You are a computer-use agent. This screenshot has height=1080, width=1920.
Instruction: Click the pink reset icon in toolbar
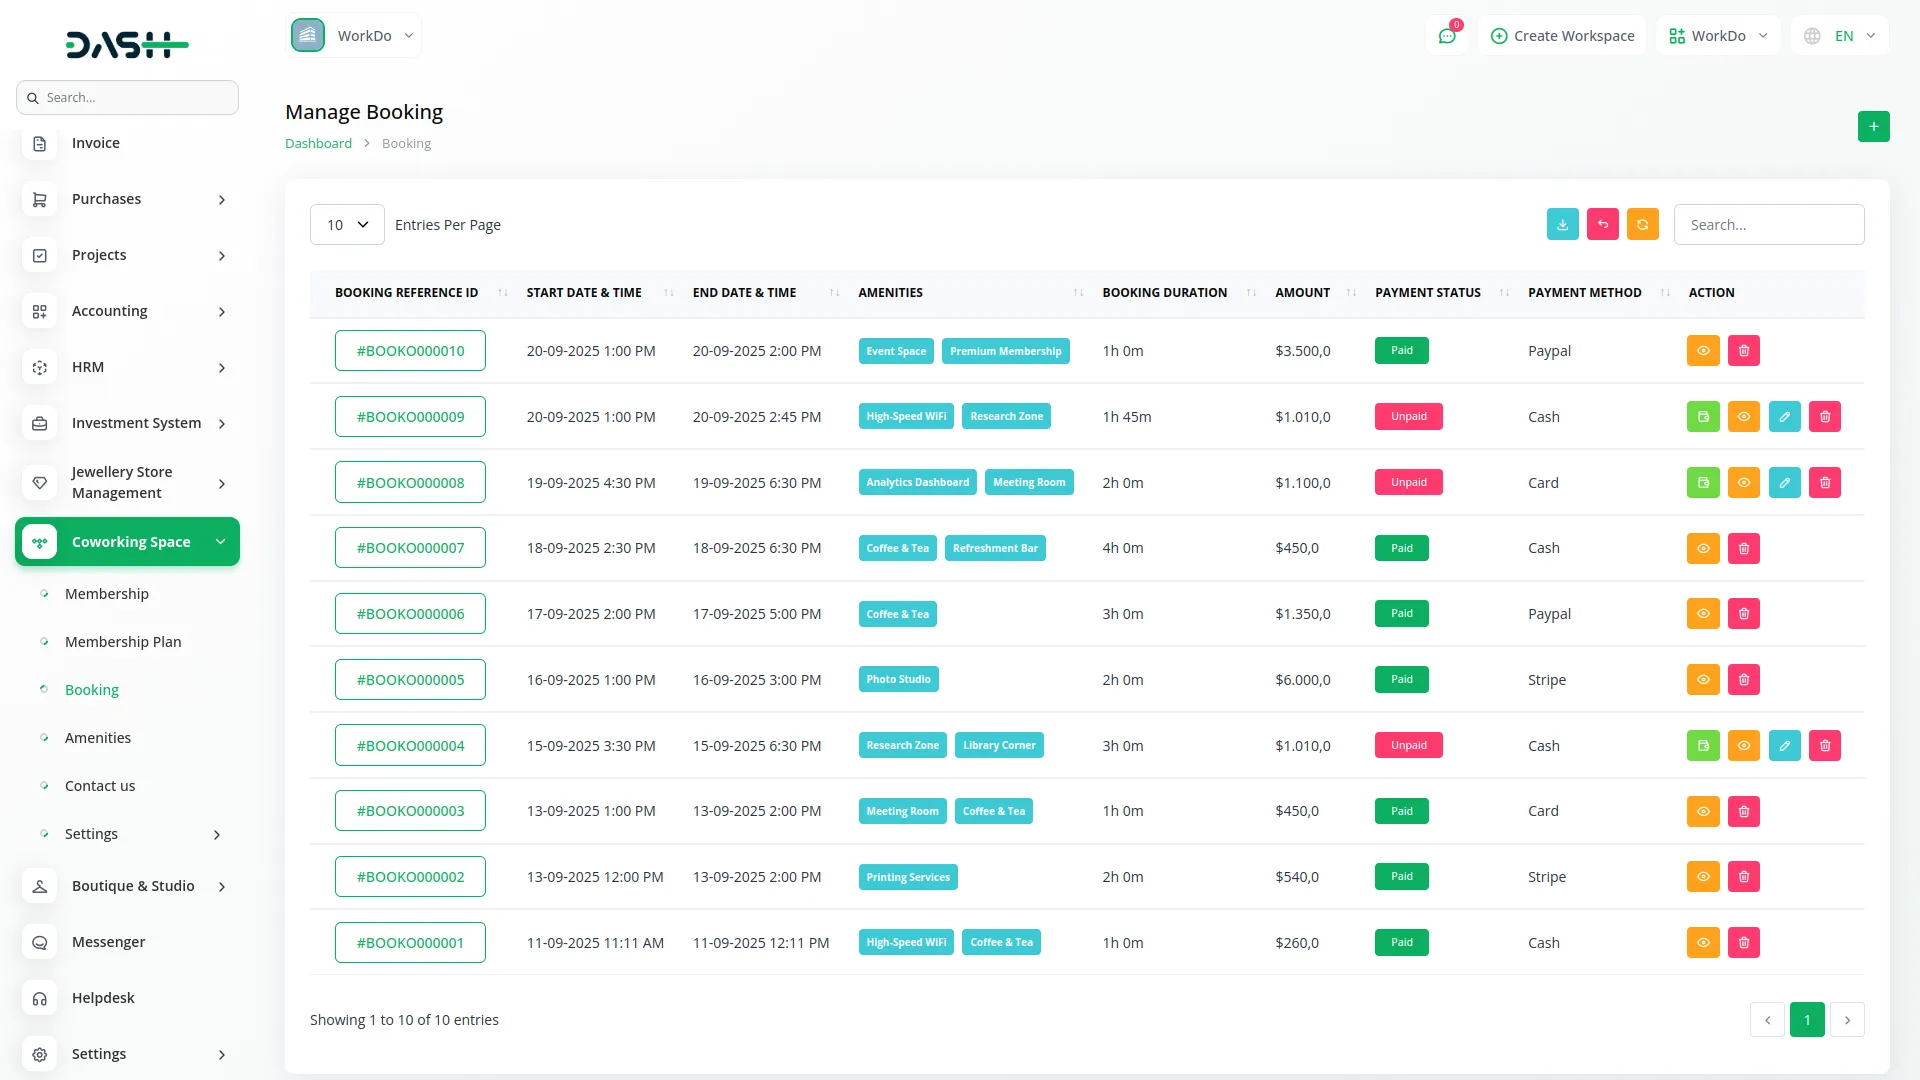(1602, 225)
